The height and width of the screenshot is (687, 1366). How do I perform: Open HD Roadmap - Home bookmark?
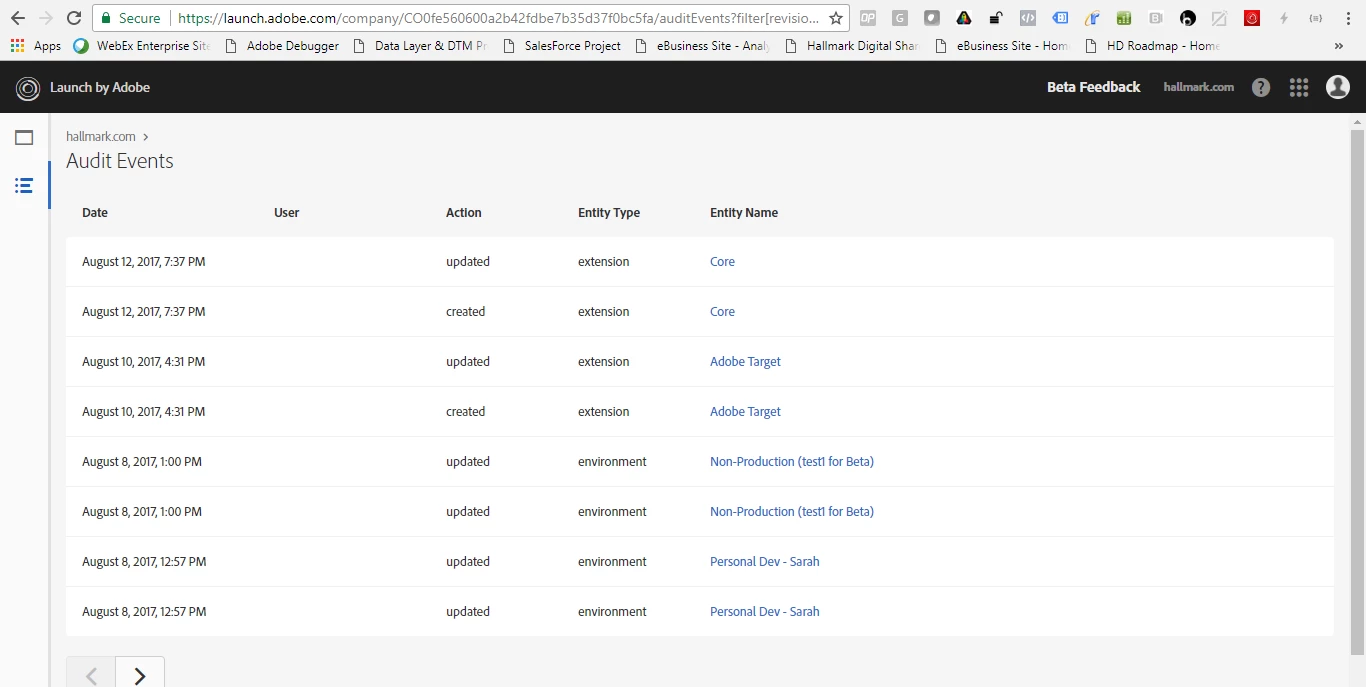coord(1153,46)
